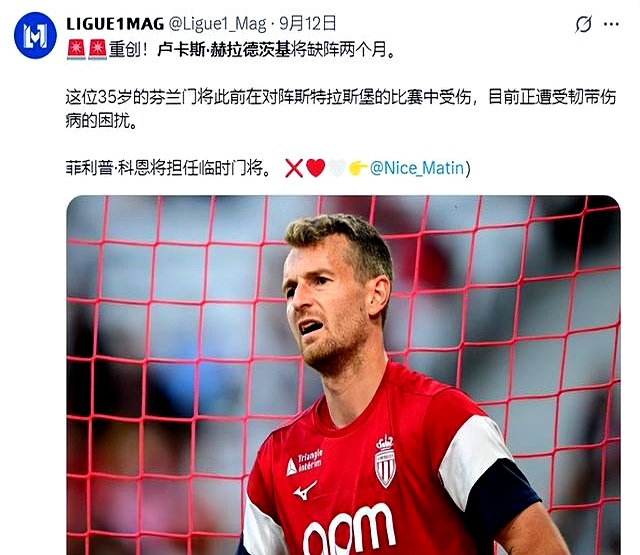Click the AS Monaco crest on jersey
The height and width of the screenshot is (555, 640).
[385, 461]
